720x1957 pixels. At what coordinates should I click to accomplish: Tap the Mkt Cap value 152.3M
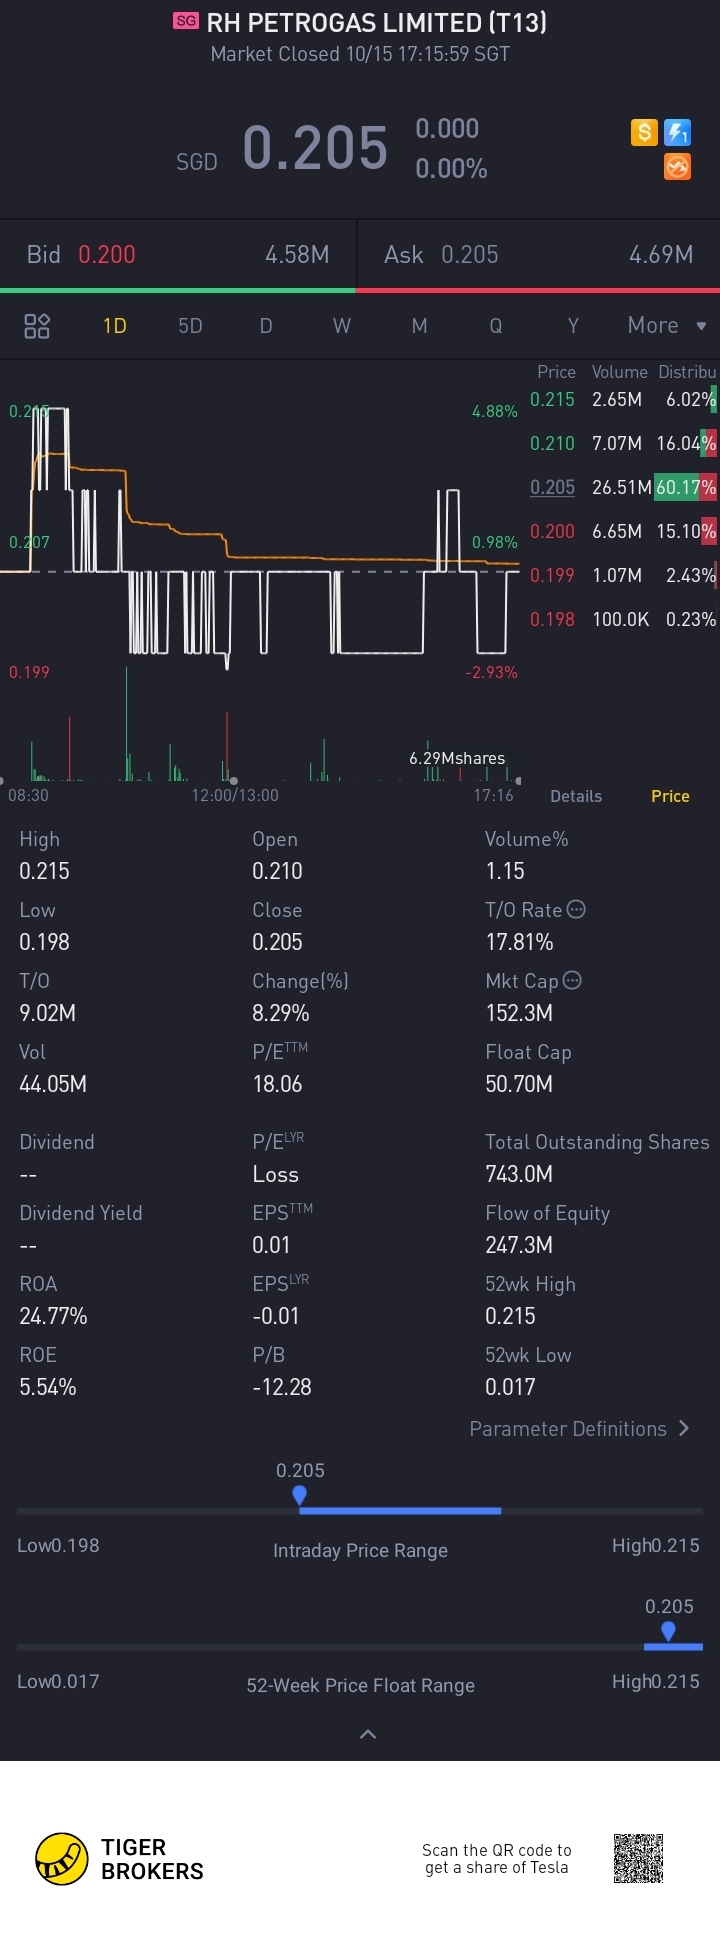[x=519, y=1013]
